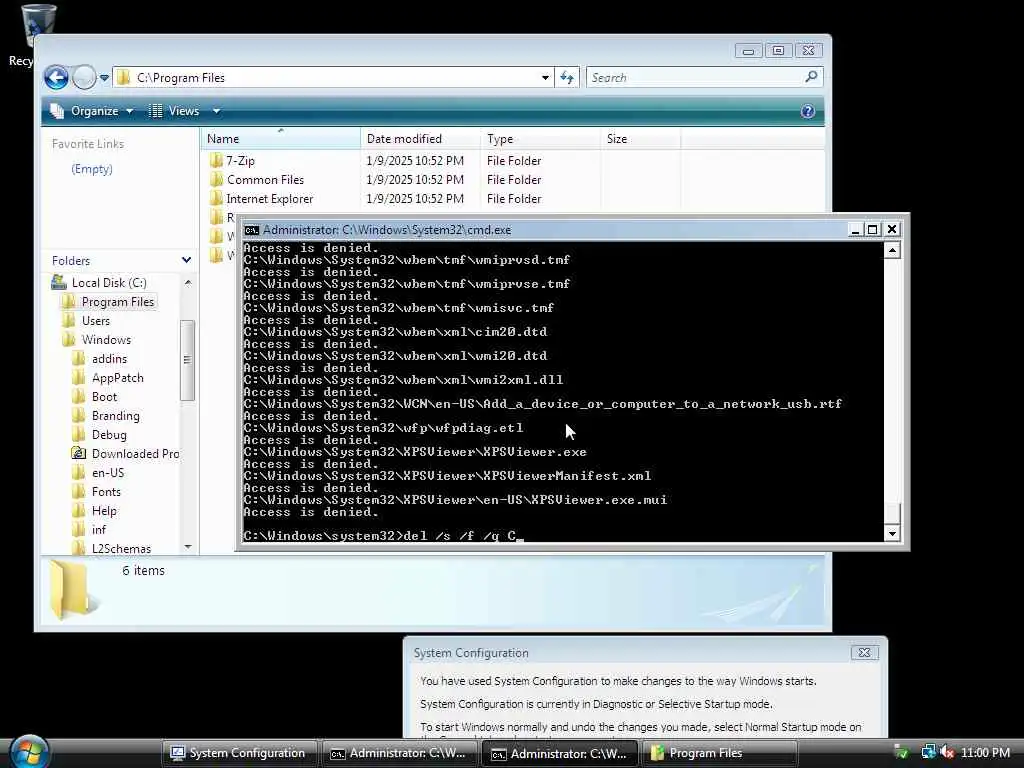Sort by the Type column header
This screenshot has height=768, width=1024.
tap(540, 138)
